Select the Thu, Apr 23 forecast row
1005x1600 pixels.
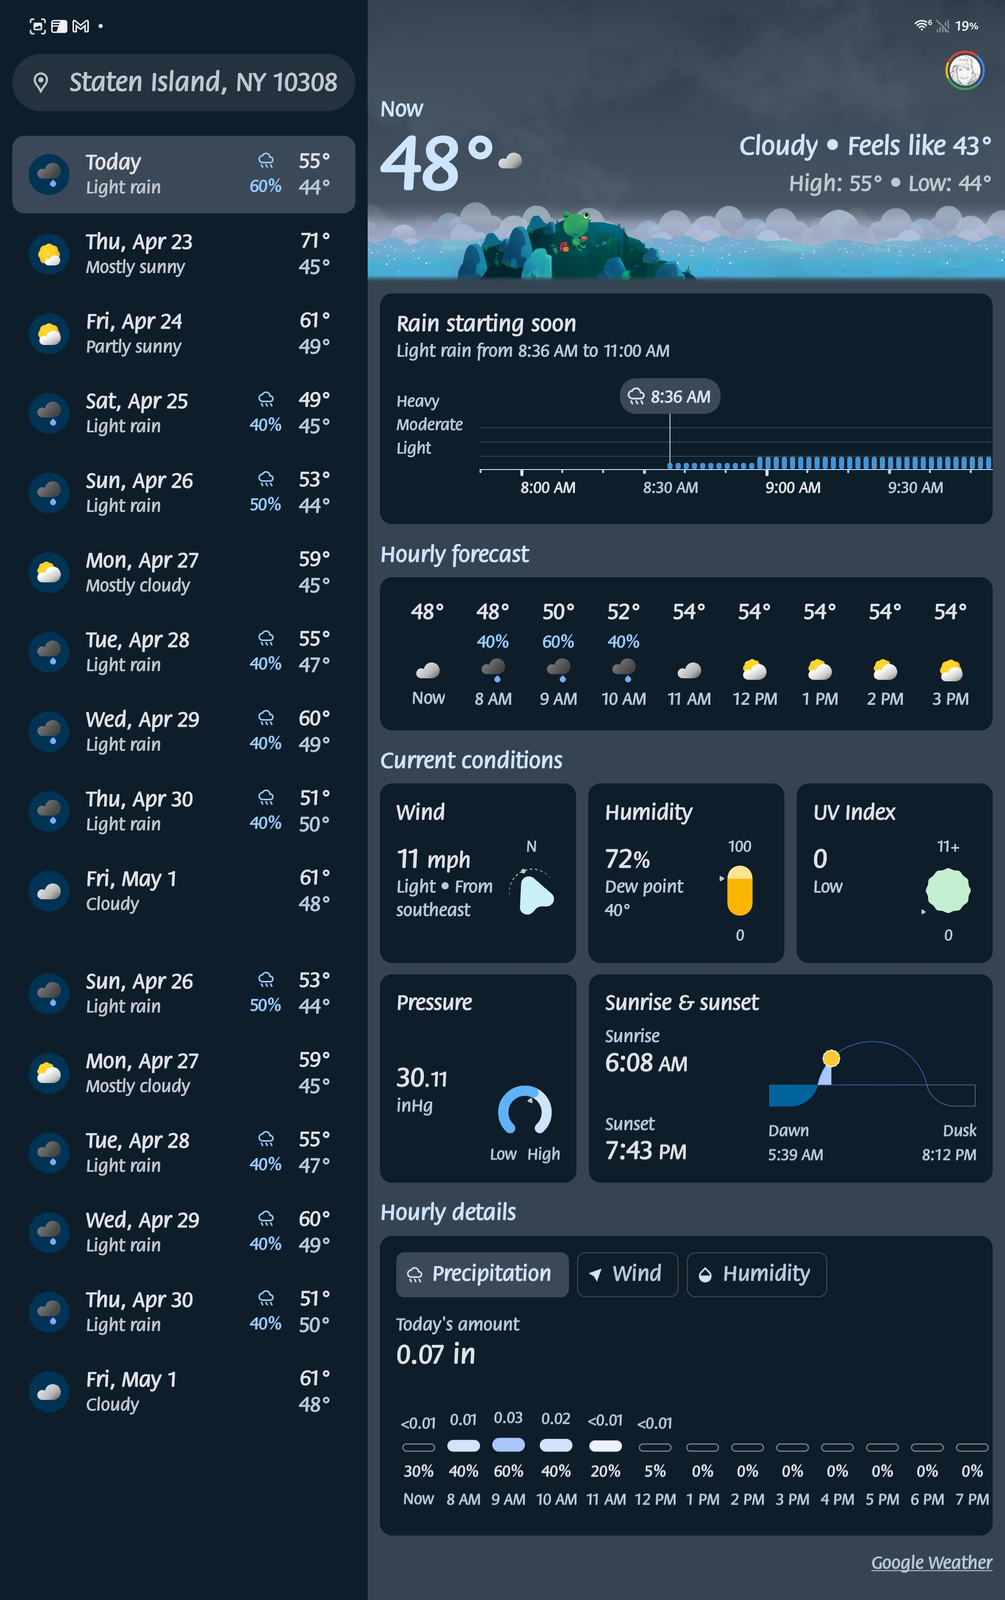(183, 254)
